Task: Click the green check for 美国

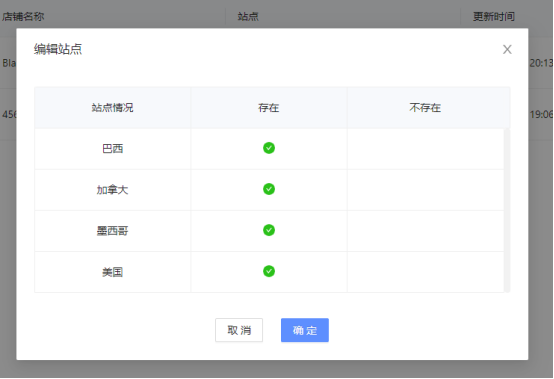Action: [269, 271]
